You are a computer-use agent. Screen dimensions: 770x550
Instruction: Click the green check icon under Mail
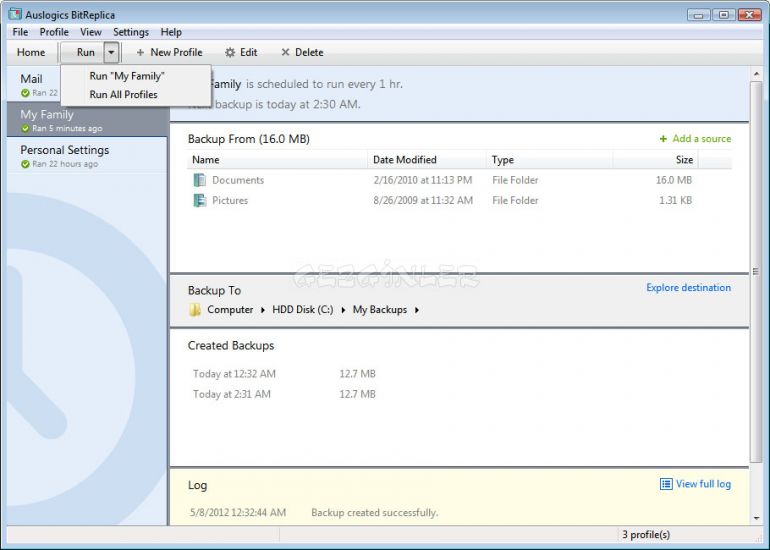pyautogui.click(x=26, y=93)
